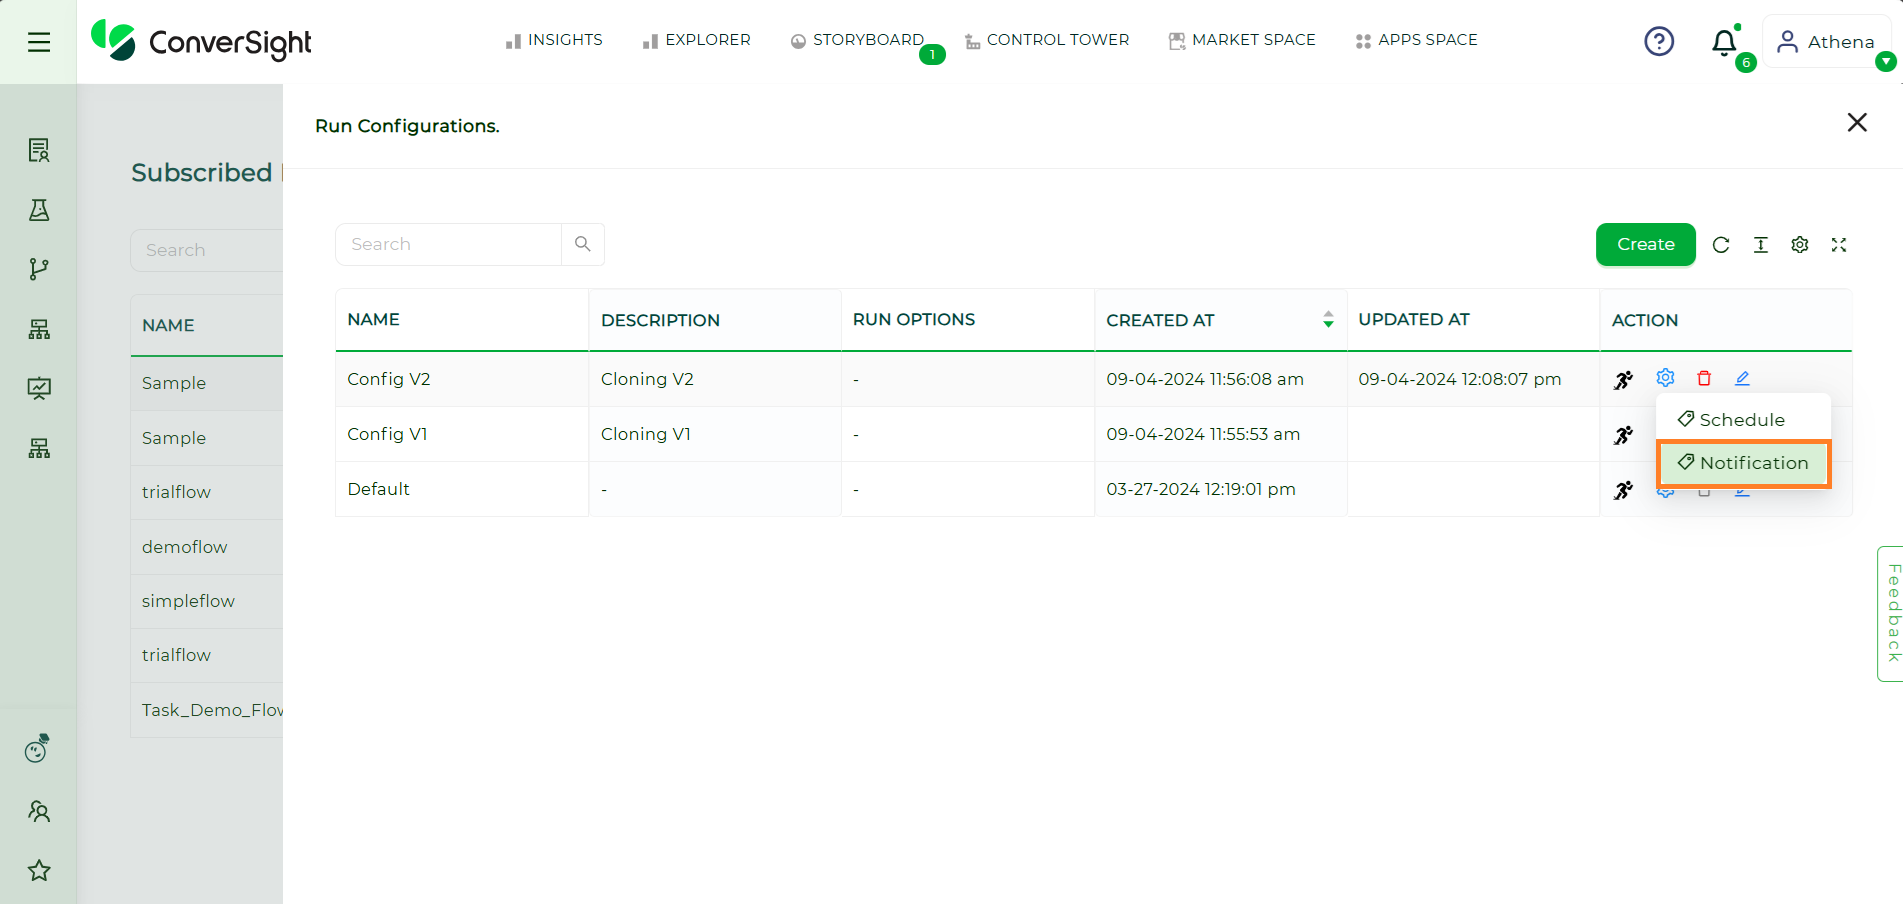This screenshot has height=904, width=1903.
Task: Run the Default configuration
Action: click(x=1624, y=490)
